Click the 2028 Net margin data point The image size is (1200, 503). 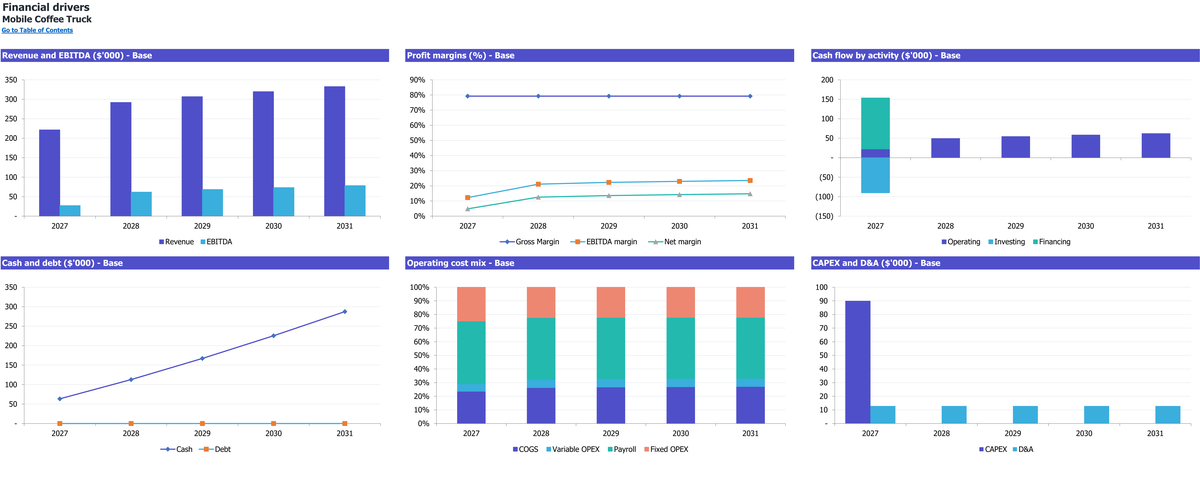tap(538, 197)
